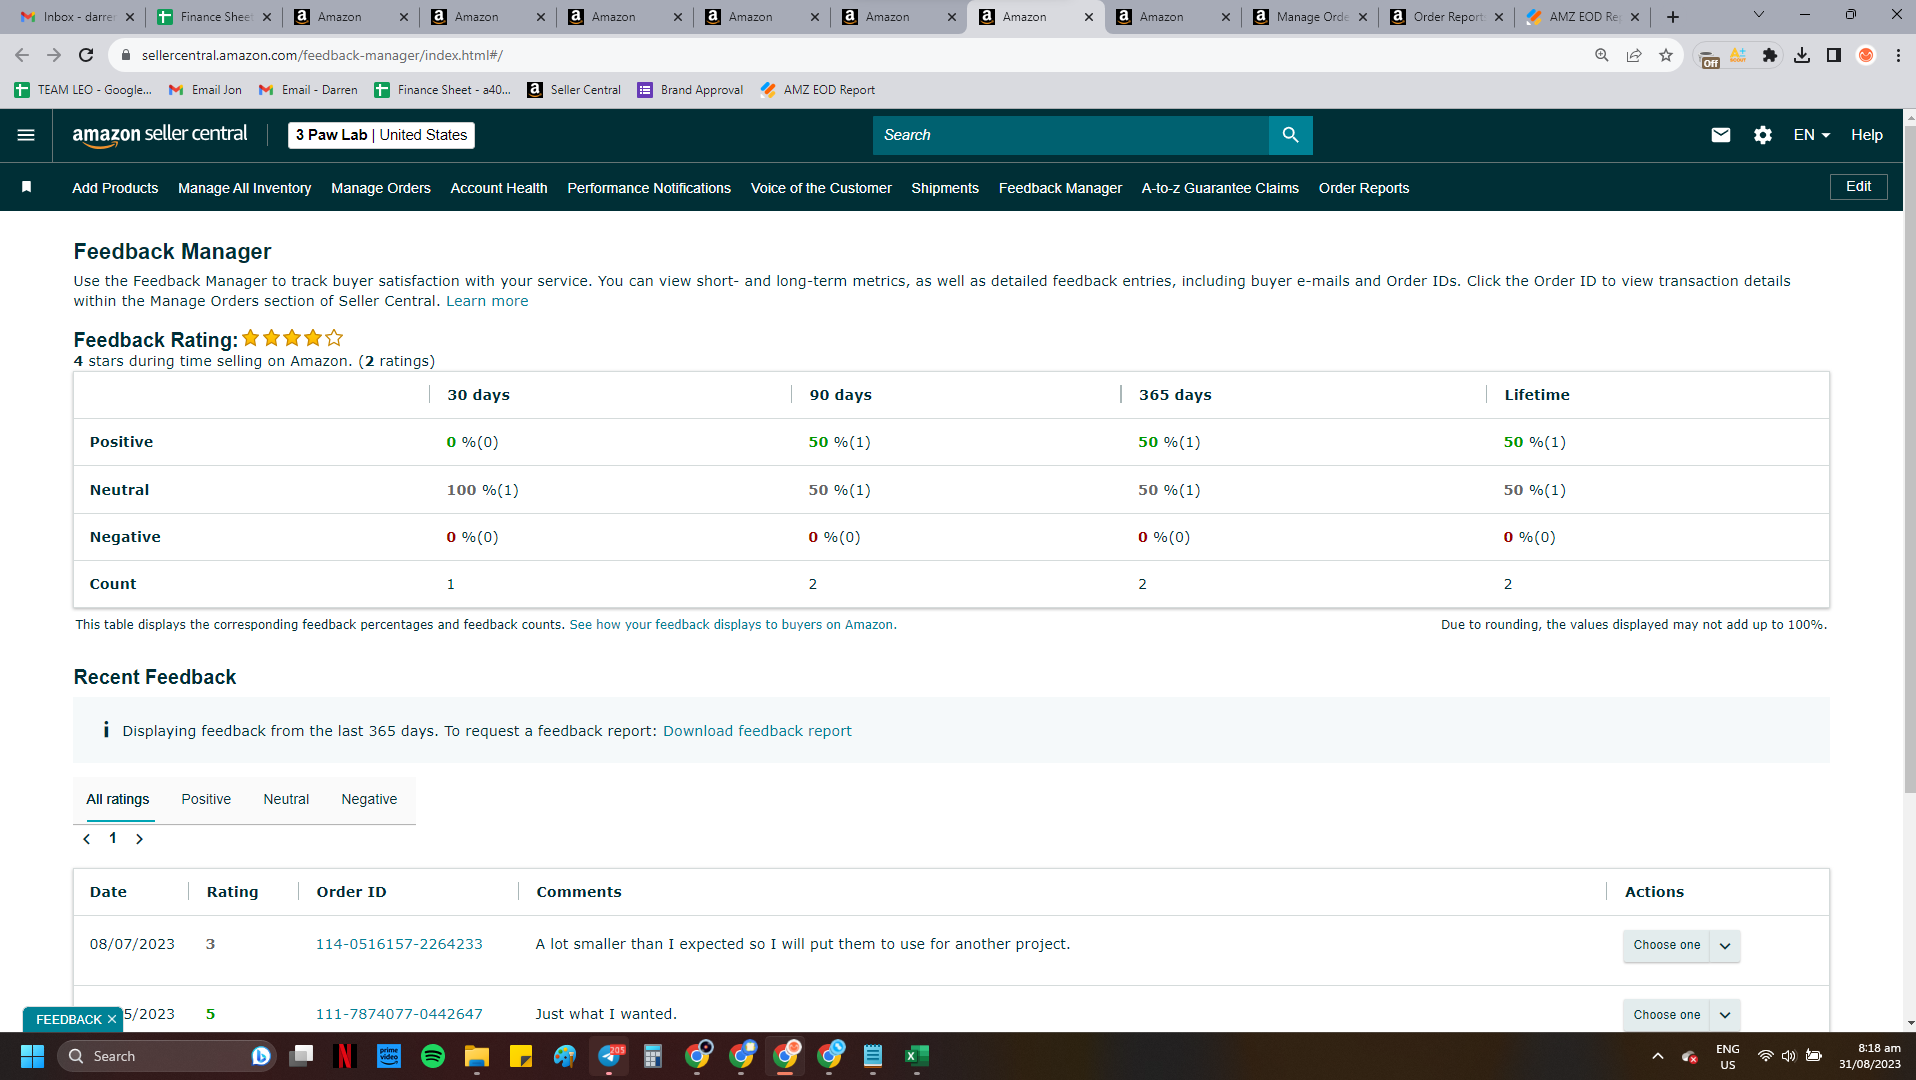Switch to the Negative tab
Image resolution: width=1916 pixels, height=1080 pixels.
(369, 799)
